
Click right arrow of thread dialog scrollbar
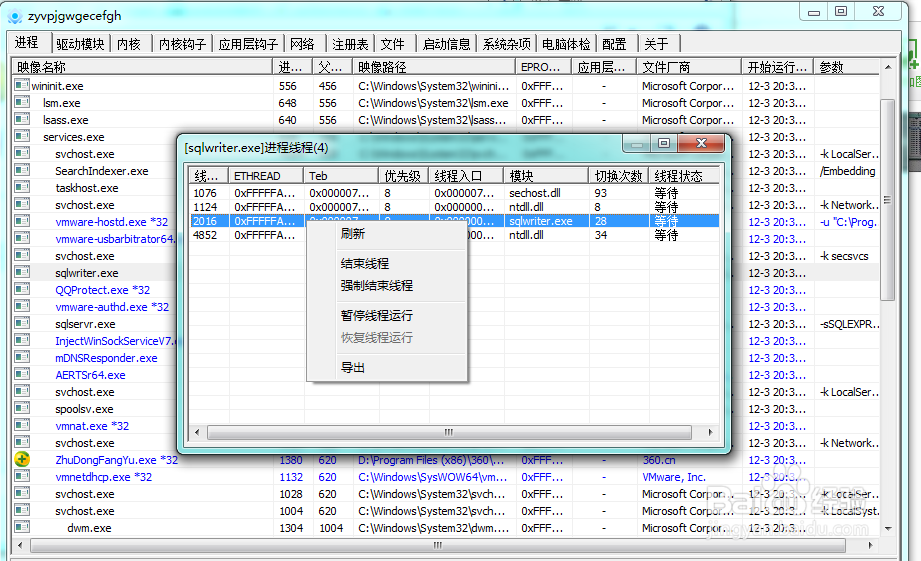point(710,432)
